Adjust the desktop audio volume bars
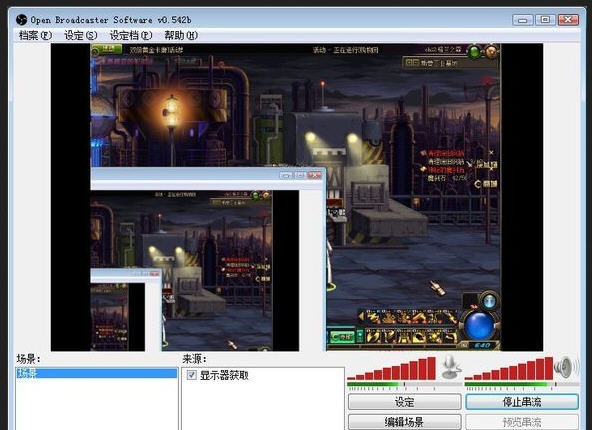The image size is (592, 430). (x=509, y=368)
